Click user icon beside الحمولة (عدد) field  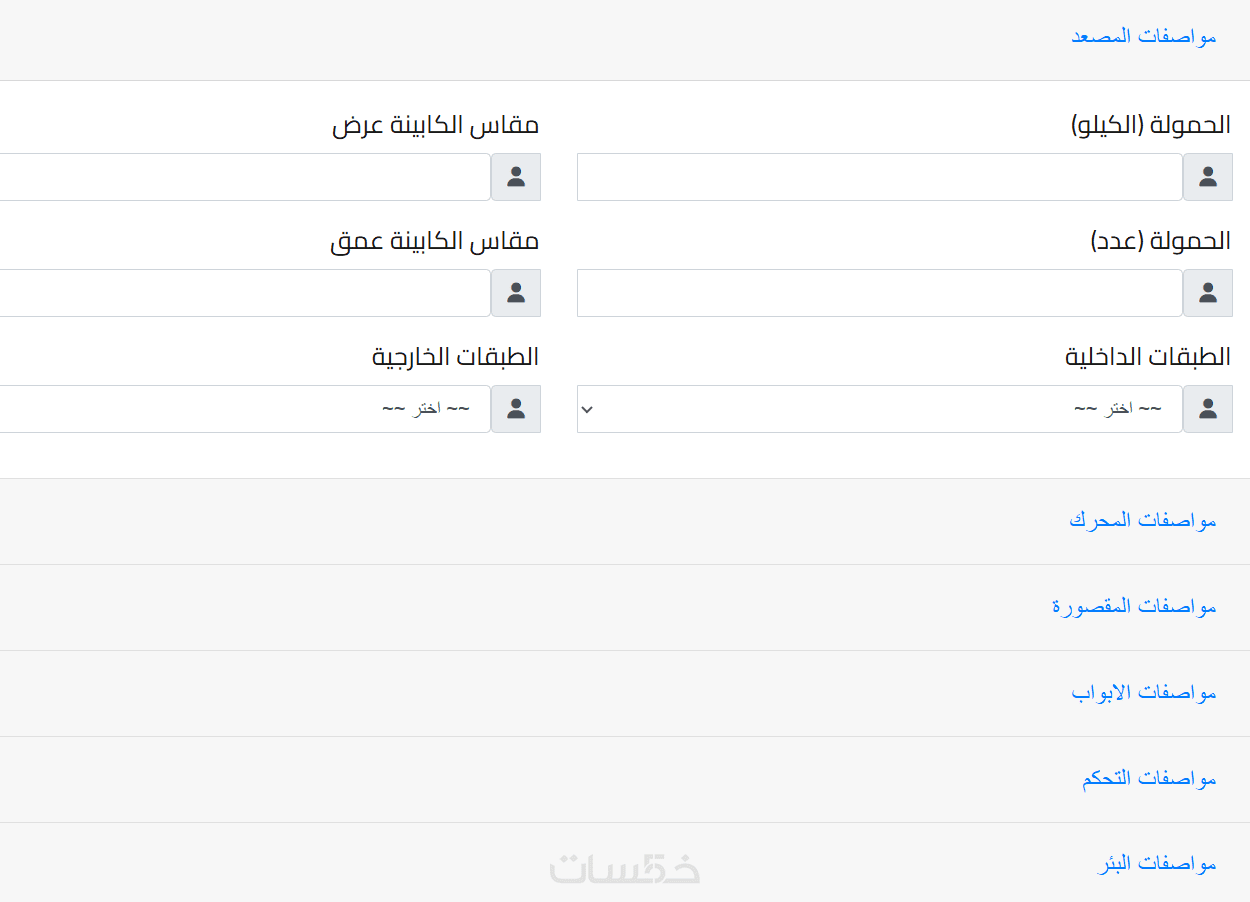coord(1208,293)
